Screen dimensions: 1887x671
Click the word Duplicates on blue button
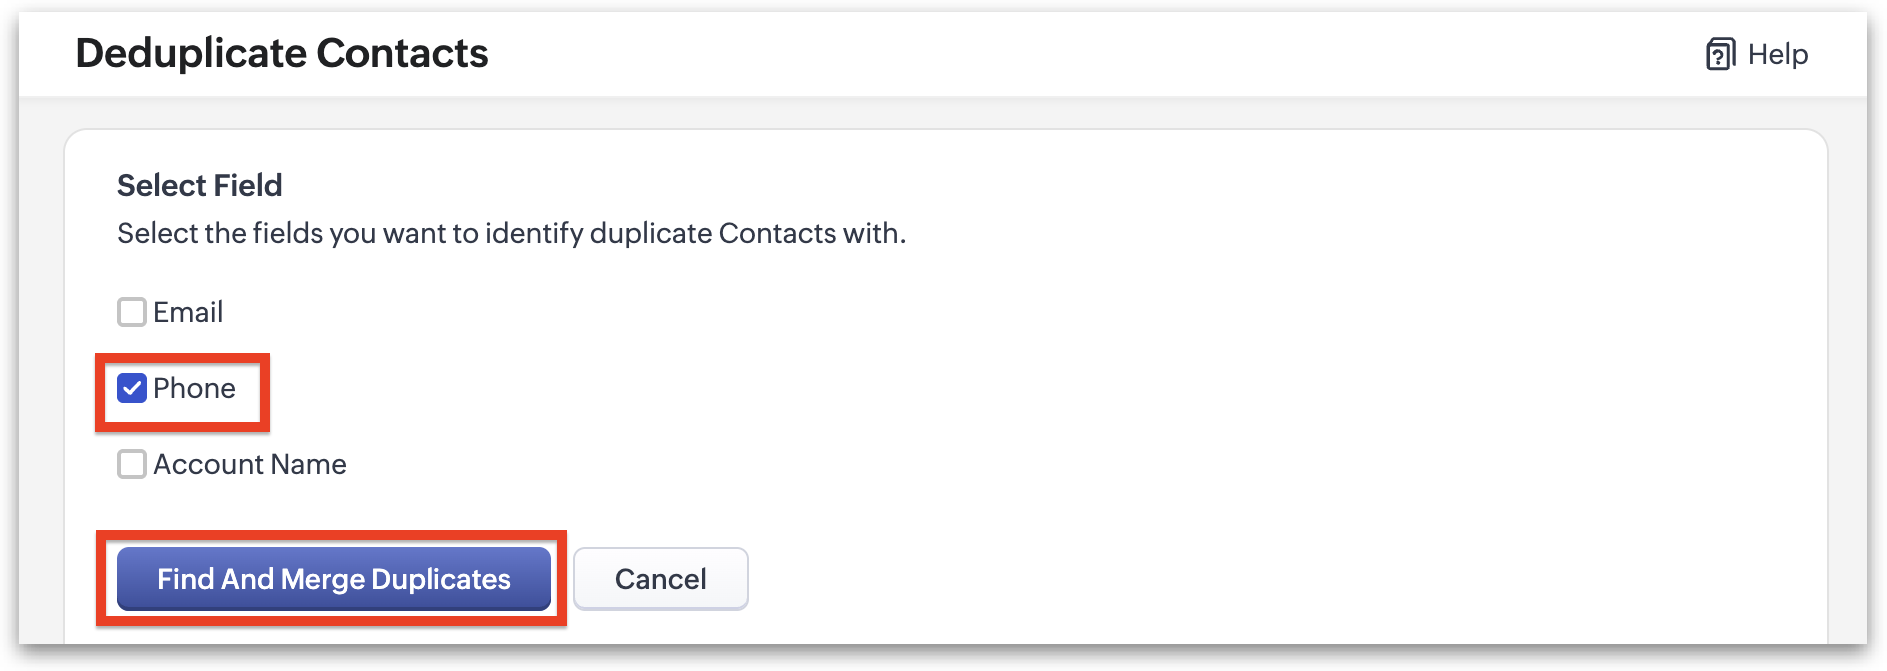(441, 579)
